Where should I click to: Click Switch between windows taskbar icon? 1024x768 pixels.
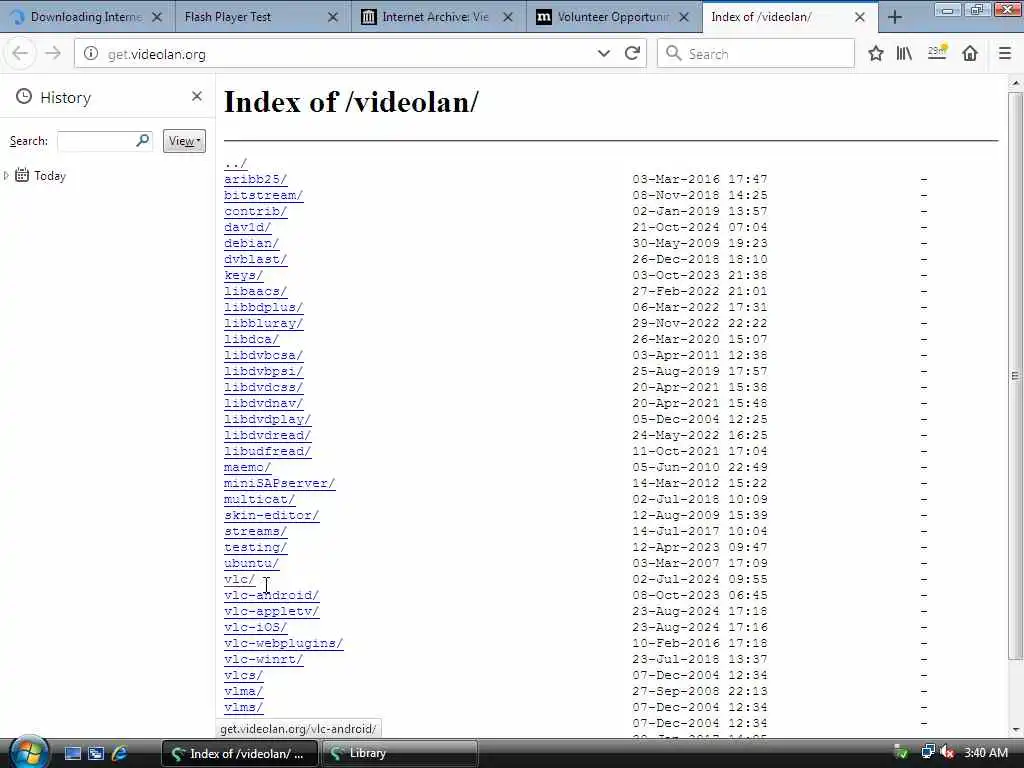[x=96, y=754]
